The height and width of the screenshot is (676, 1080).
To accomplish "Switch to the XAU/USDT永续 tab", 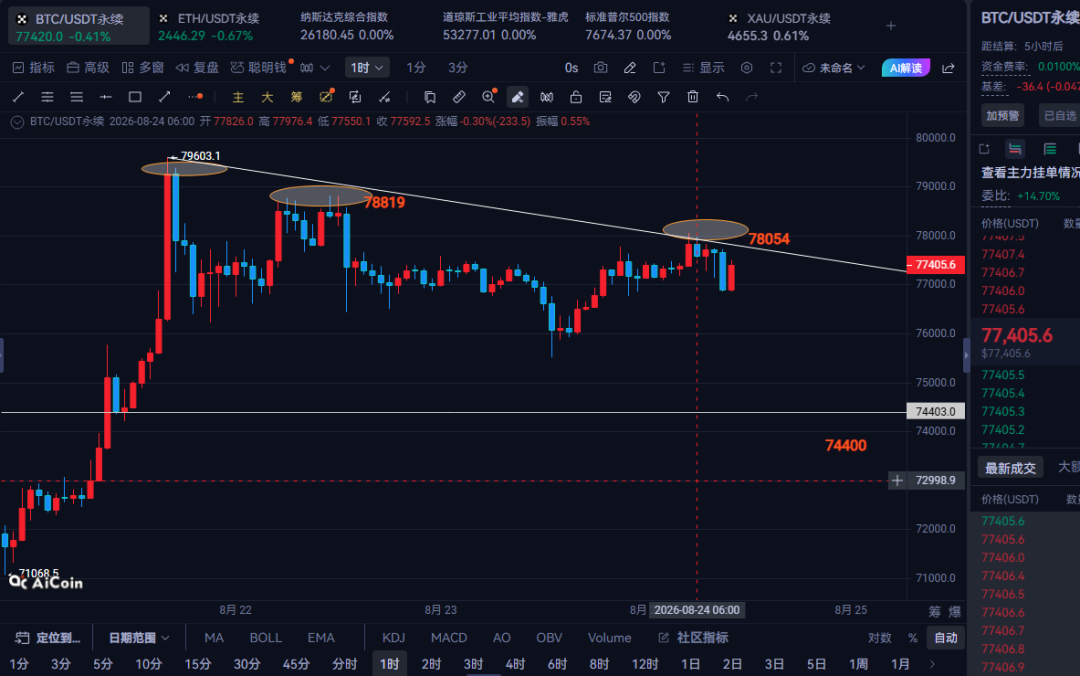I will (778, 26).
